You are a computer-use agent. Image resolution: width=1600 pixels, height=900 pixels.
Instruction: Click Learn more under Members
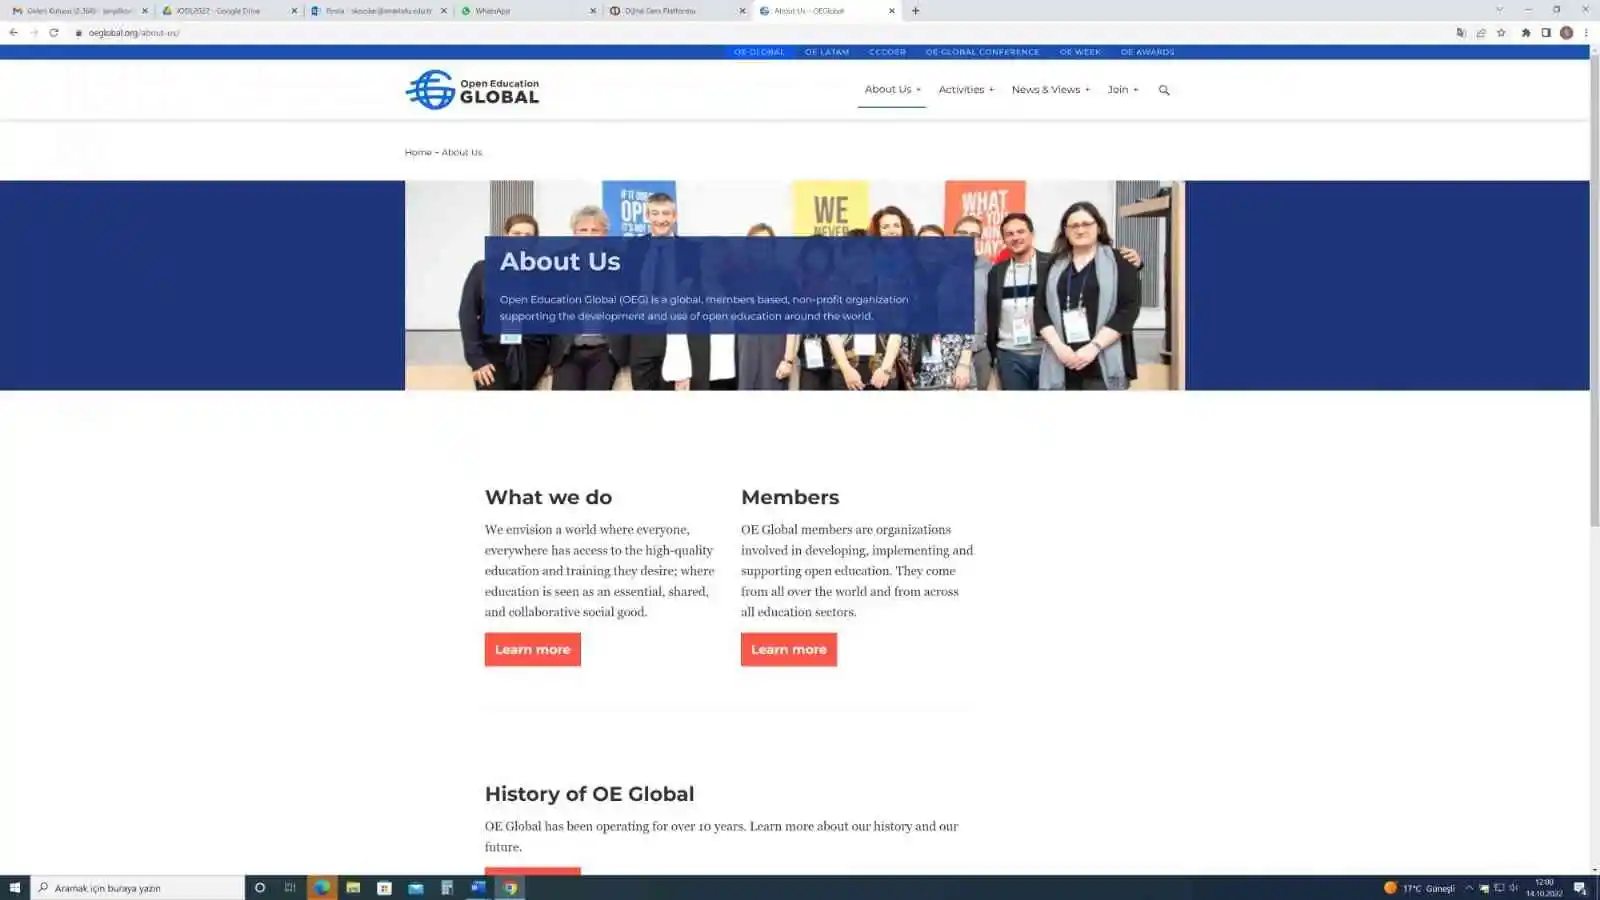(789, 650)
